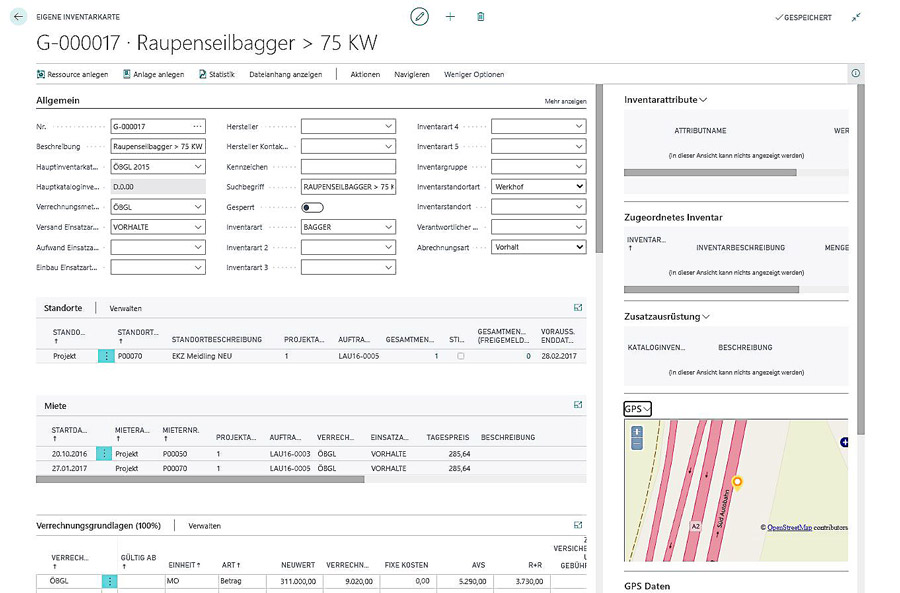Image resolution: width=900 pixels, height=593 pixels.
Task: Click Ressource anlegen action
Action: click(72, 75)
